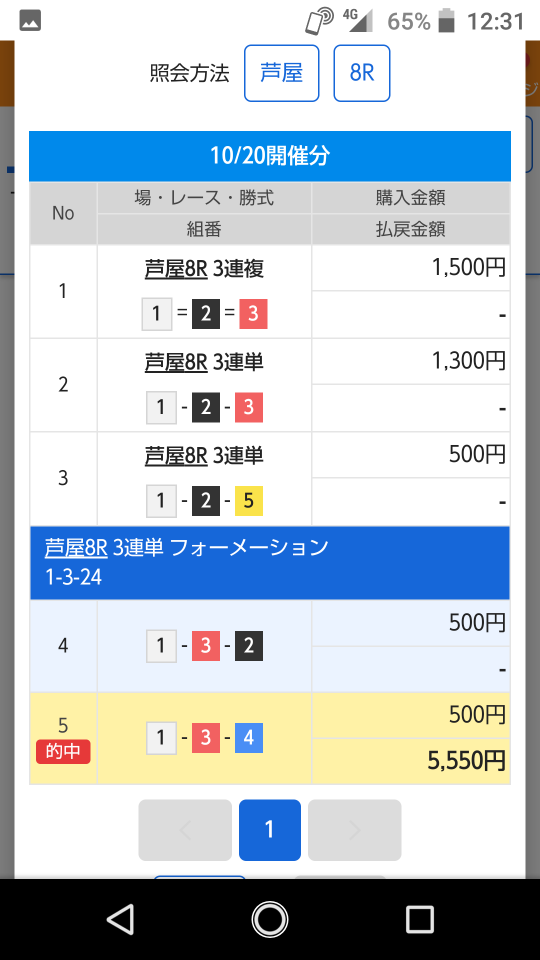The width and height of the screenshot is (540, 960).
Task: Open 芦屋8R link in formation header
Action: pyautogui.click(x=77, y=547)
